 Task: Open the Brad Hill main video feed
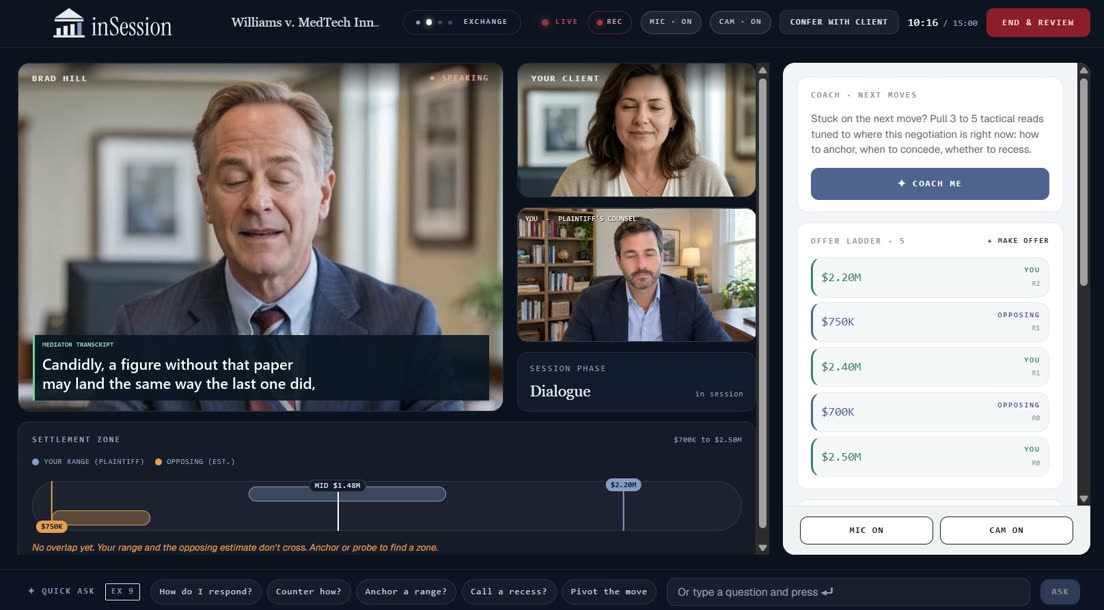point(261,237)
